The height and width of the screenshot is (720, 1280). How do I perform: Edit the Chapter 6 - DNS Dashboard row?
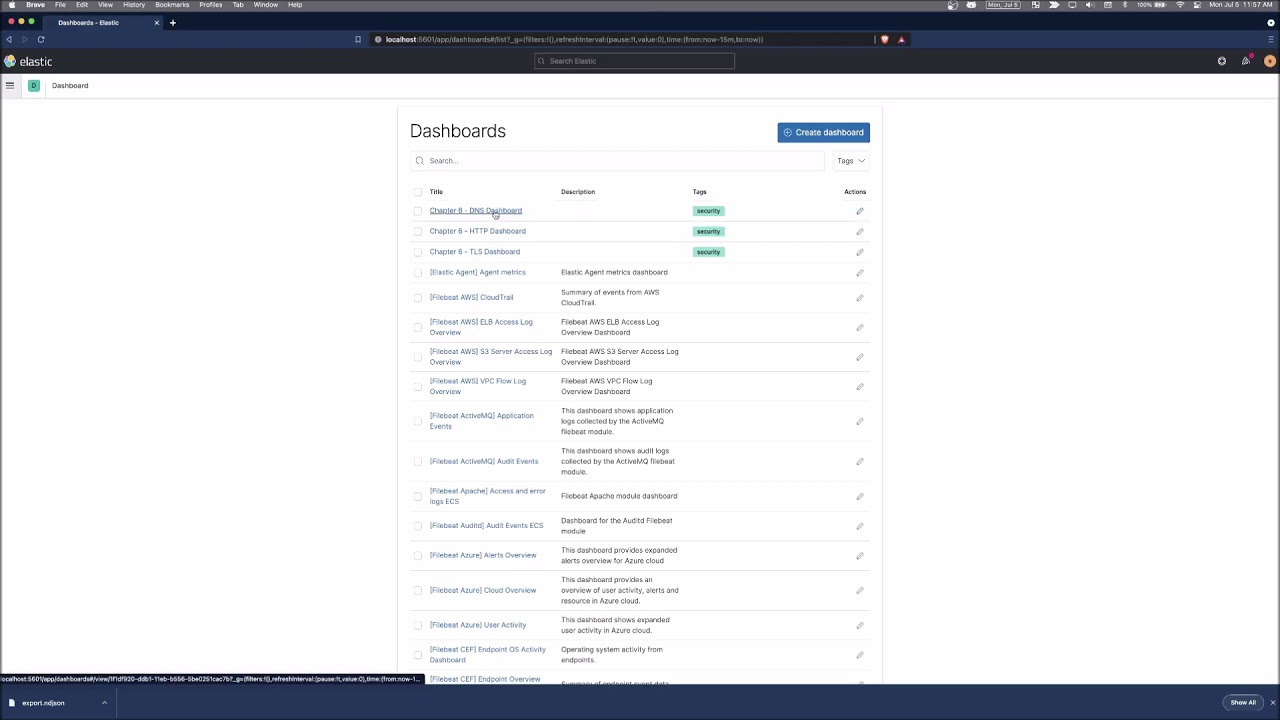[860, 211]
